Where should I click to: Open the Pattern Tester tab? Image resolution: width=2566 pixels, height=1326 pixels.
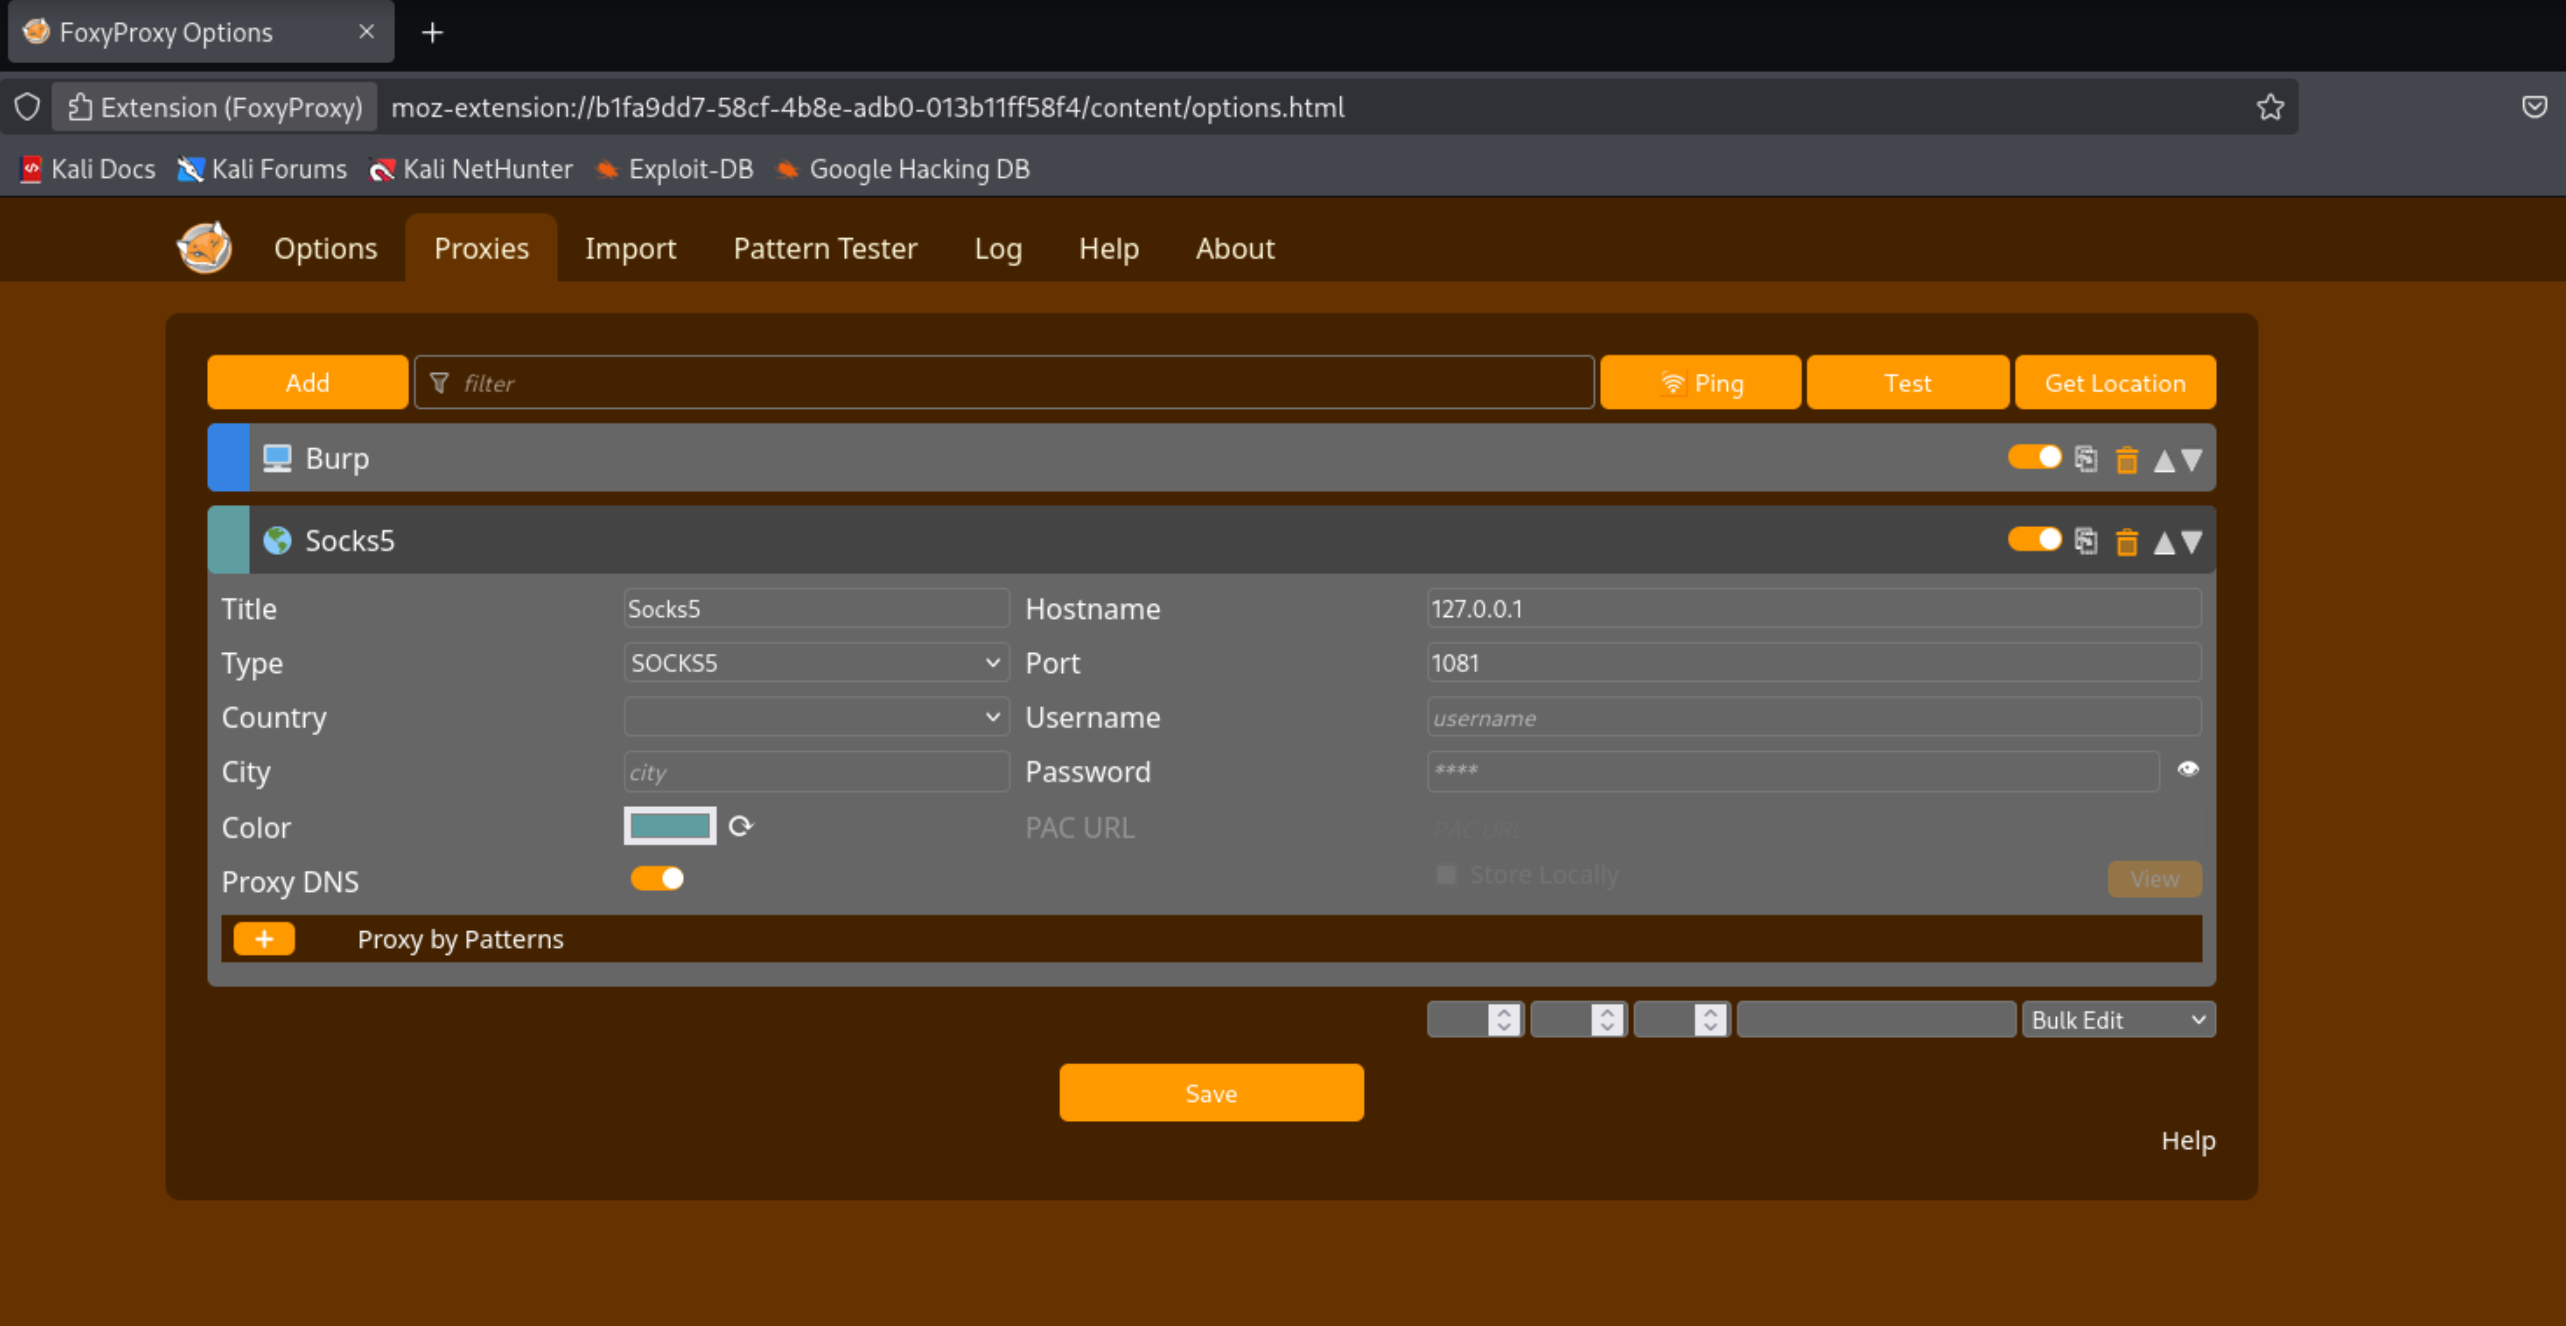point(825,248)
